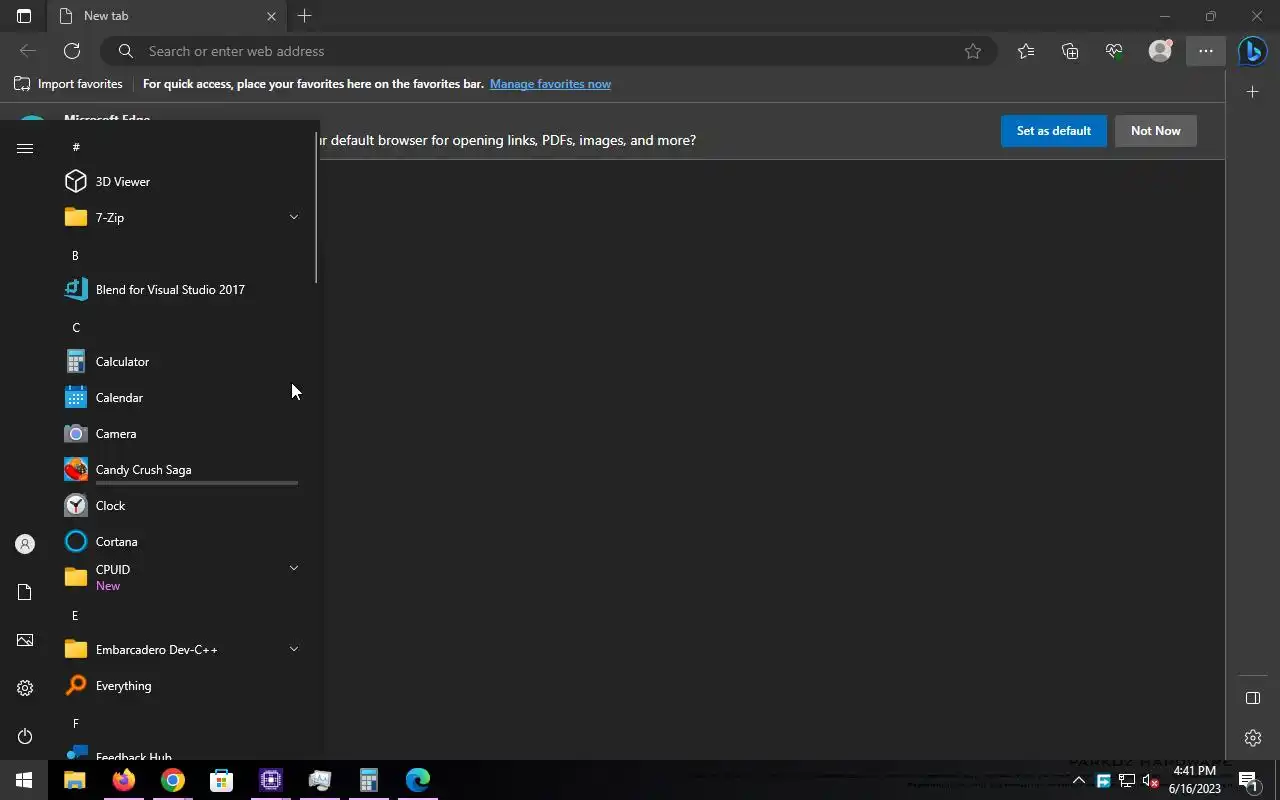Open Edge Collections
The height and width of the screenshot is (800, 1280).
1070,51
